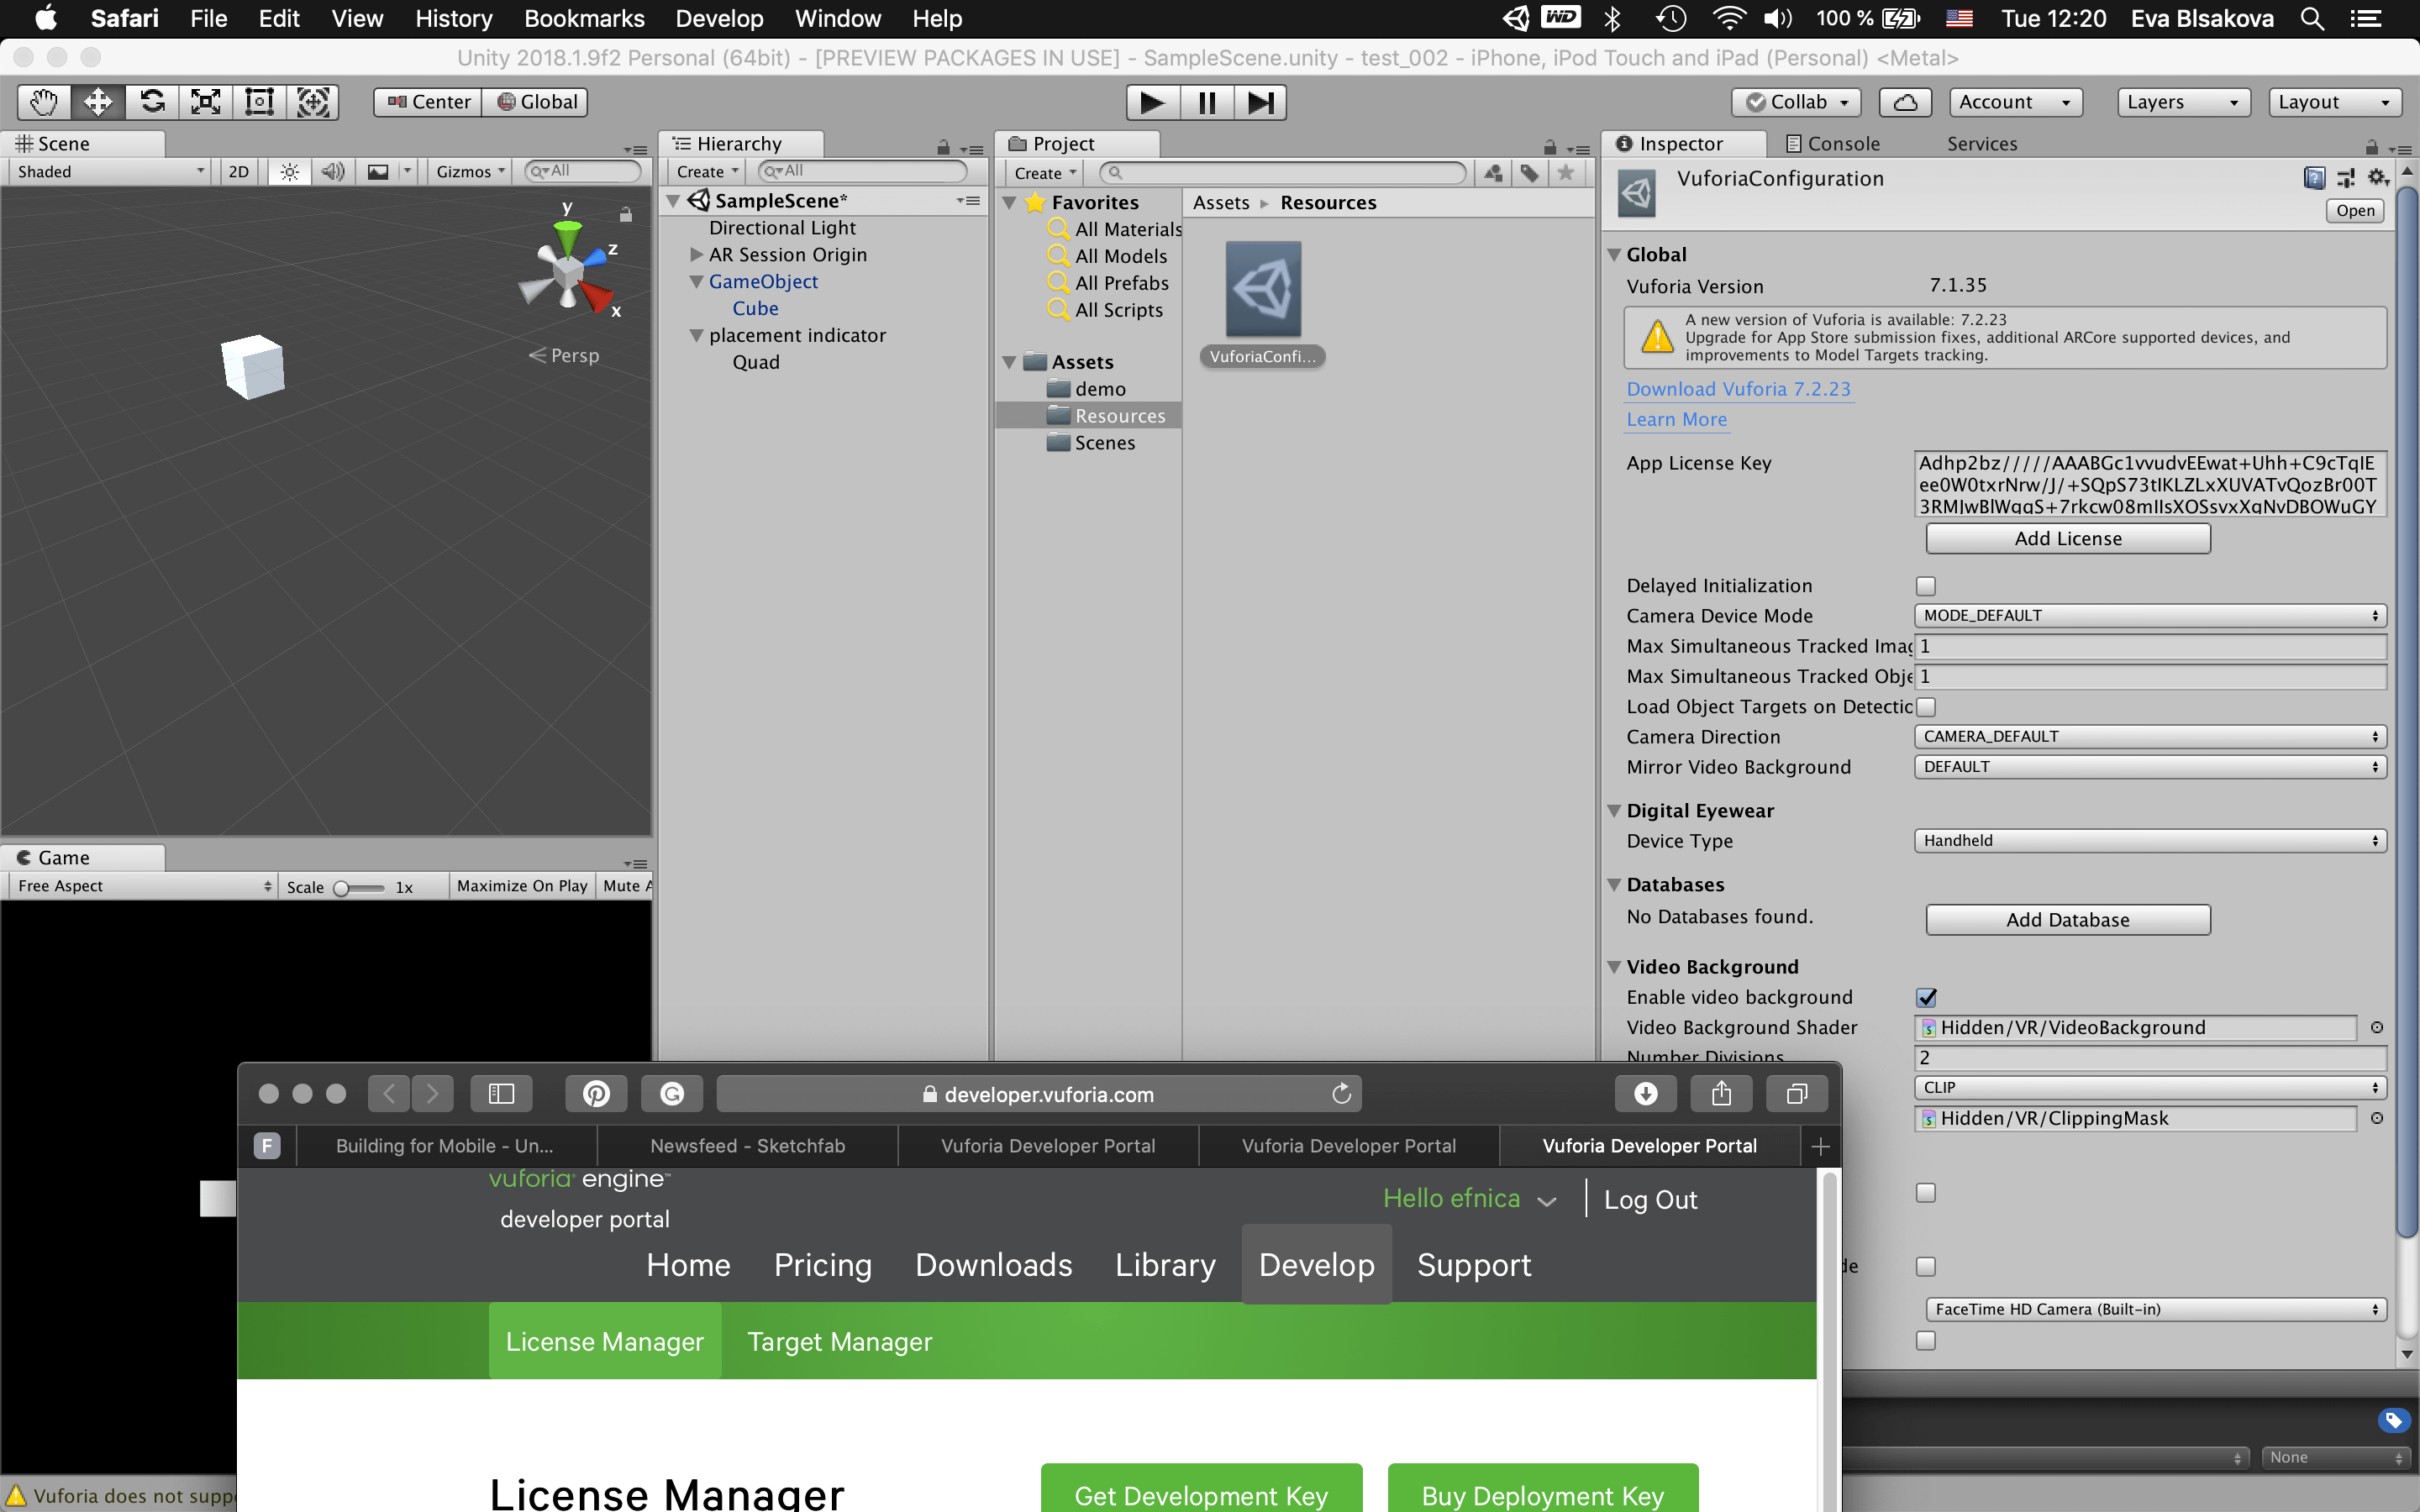Toggle scene lighting sun icon
This screenshot has width=2420, height=1512.
(x=289, y=172)
